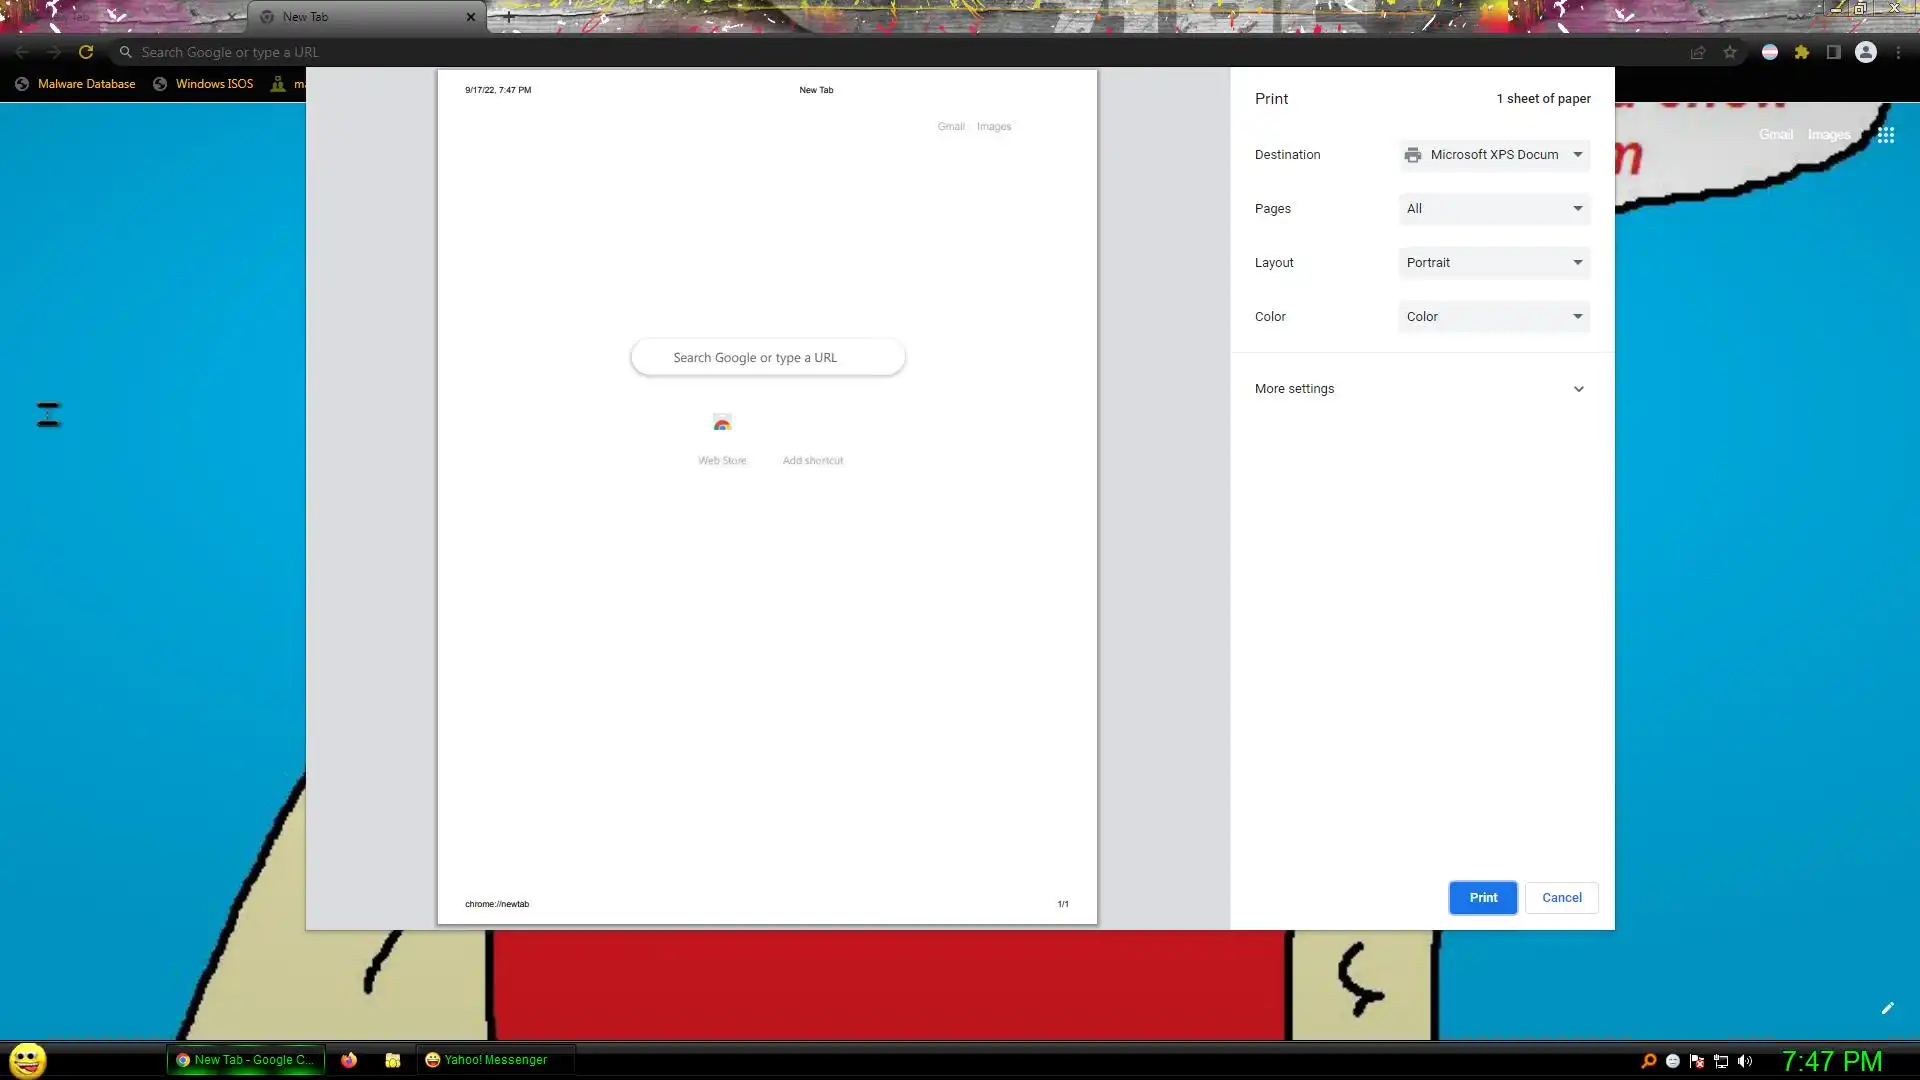This screenshot has width=1920, height=1080.
Task: Click the Extensions puzzle piece icon
Action: point(1801,52)
